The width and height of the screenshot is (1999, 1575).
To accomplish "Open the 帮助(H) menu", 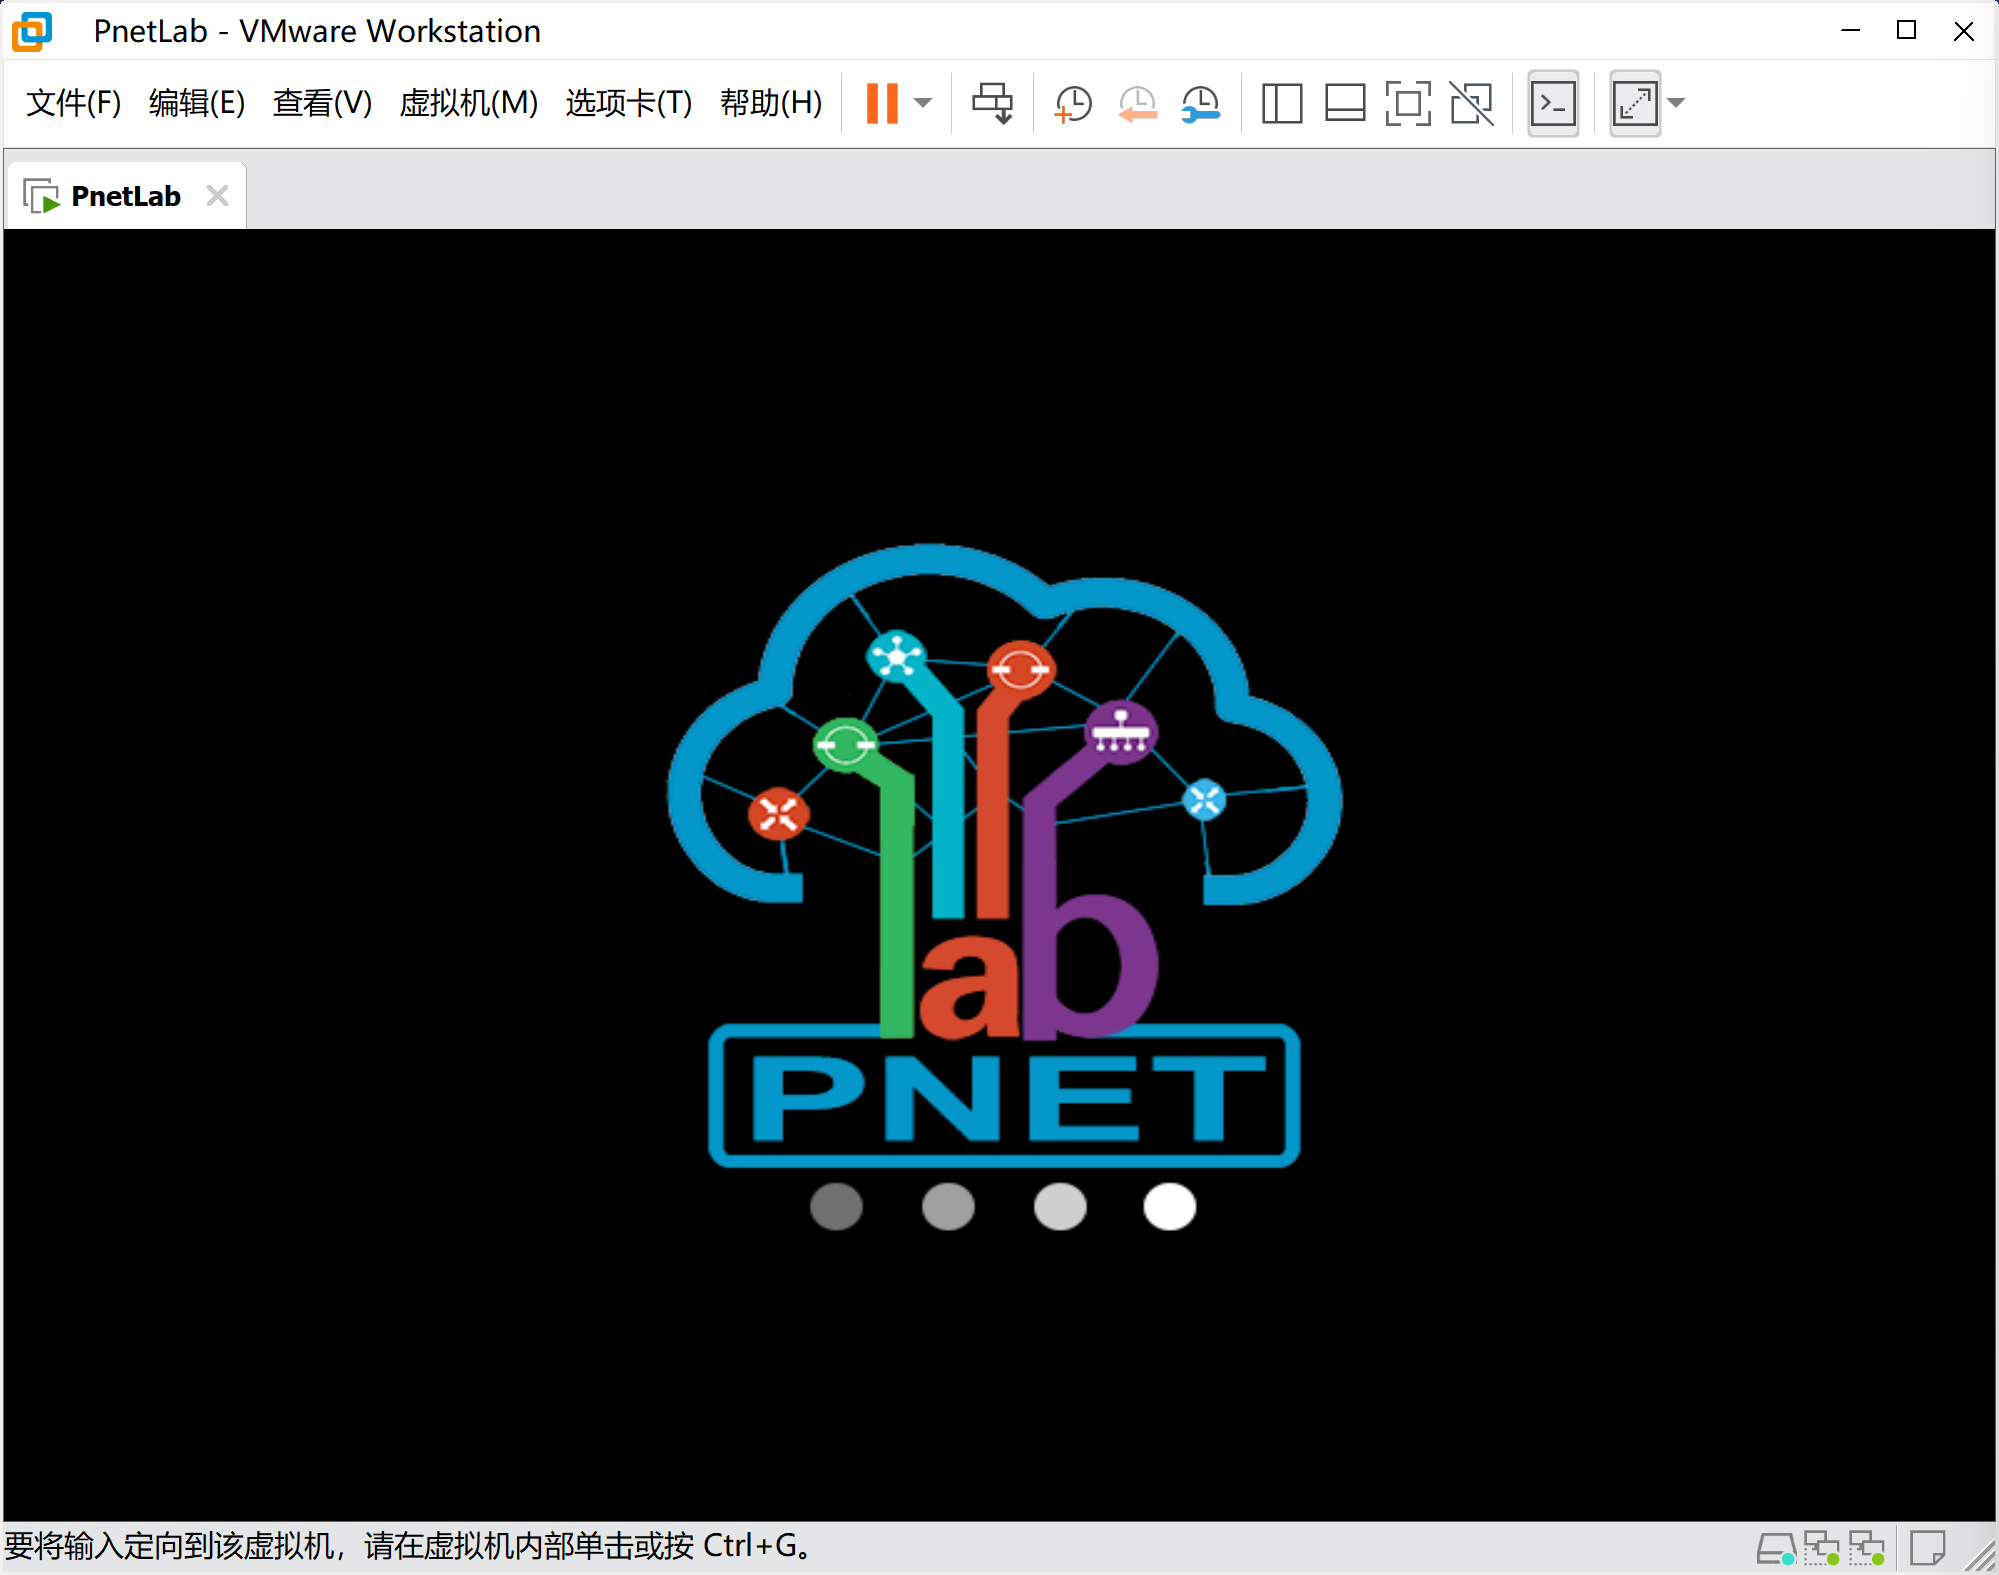I will point(771,103).
